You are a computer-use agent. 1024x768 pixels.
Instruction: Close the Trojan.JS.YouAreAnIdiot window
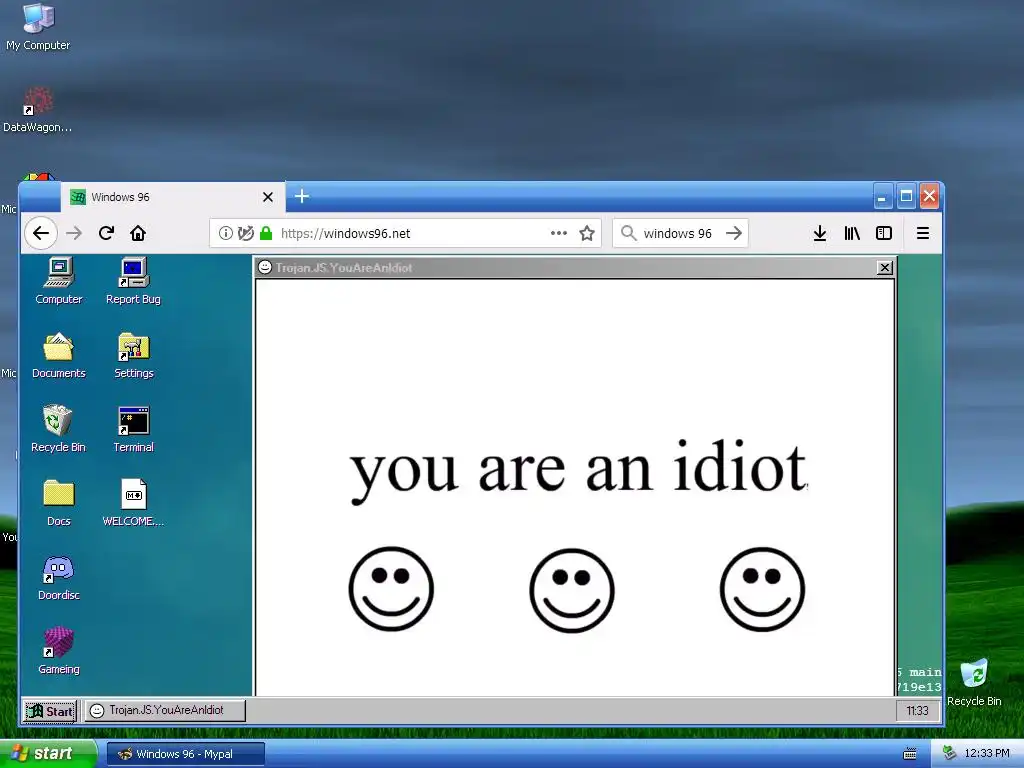(884, 268)
